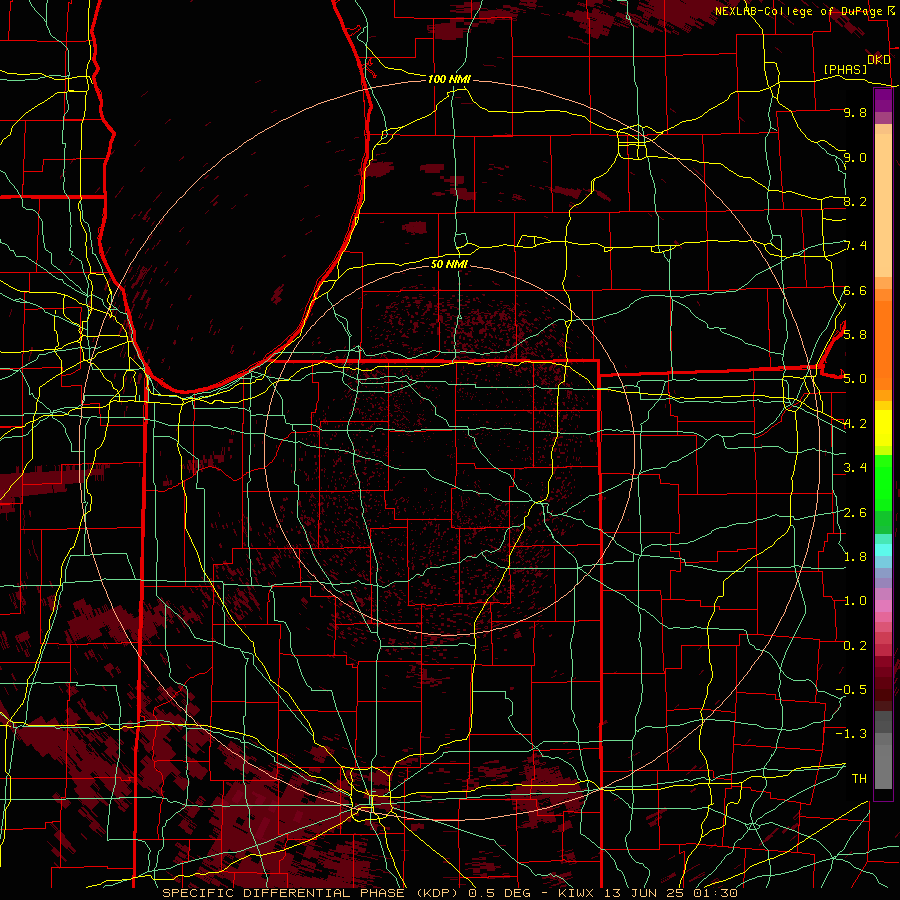
Task: Click the -1.3 value on the color scale
Action: point(851,734)
